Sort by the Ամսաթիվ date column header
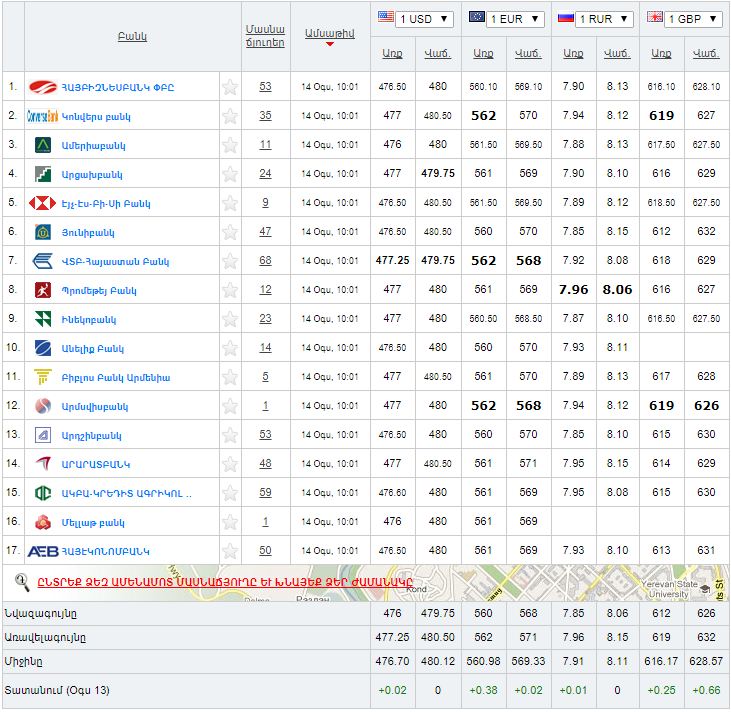 point(329,32)
